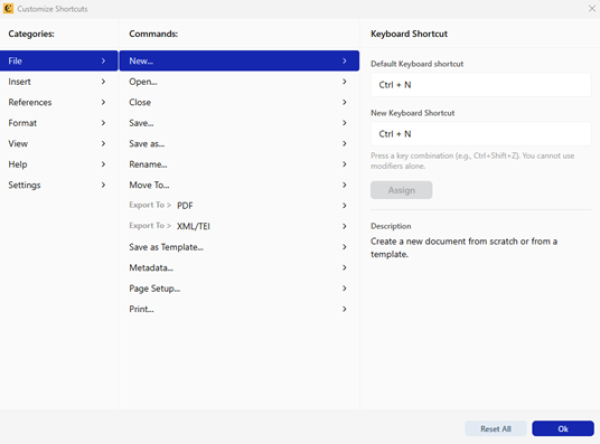The height and width of the screenshot is (444, 600).
Task: Confirm with the Ok button
Action: click(x=562, y=428)
